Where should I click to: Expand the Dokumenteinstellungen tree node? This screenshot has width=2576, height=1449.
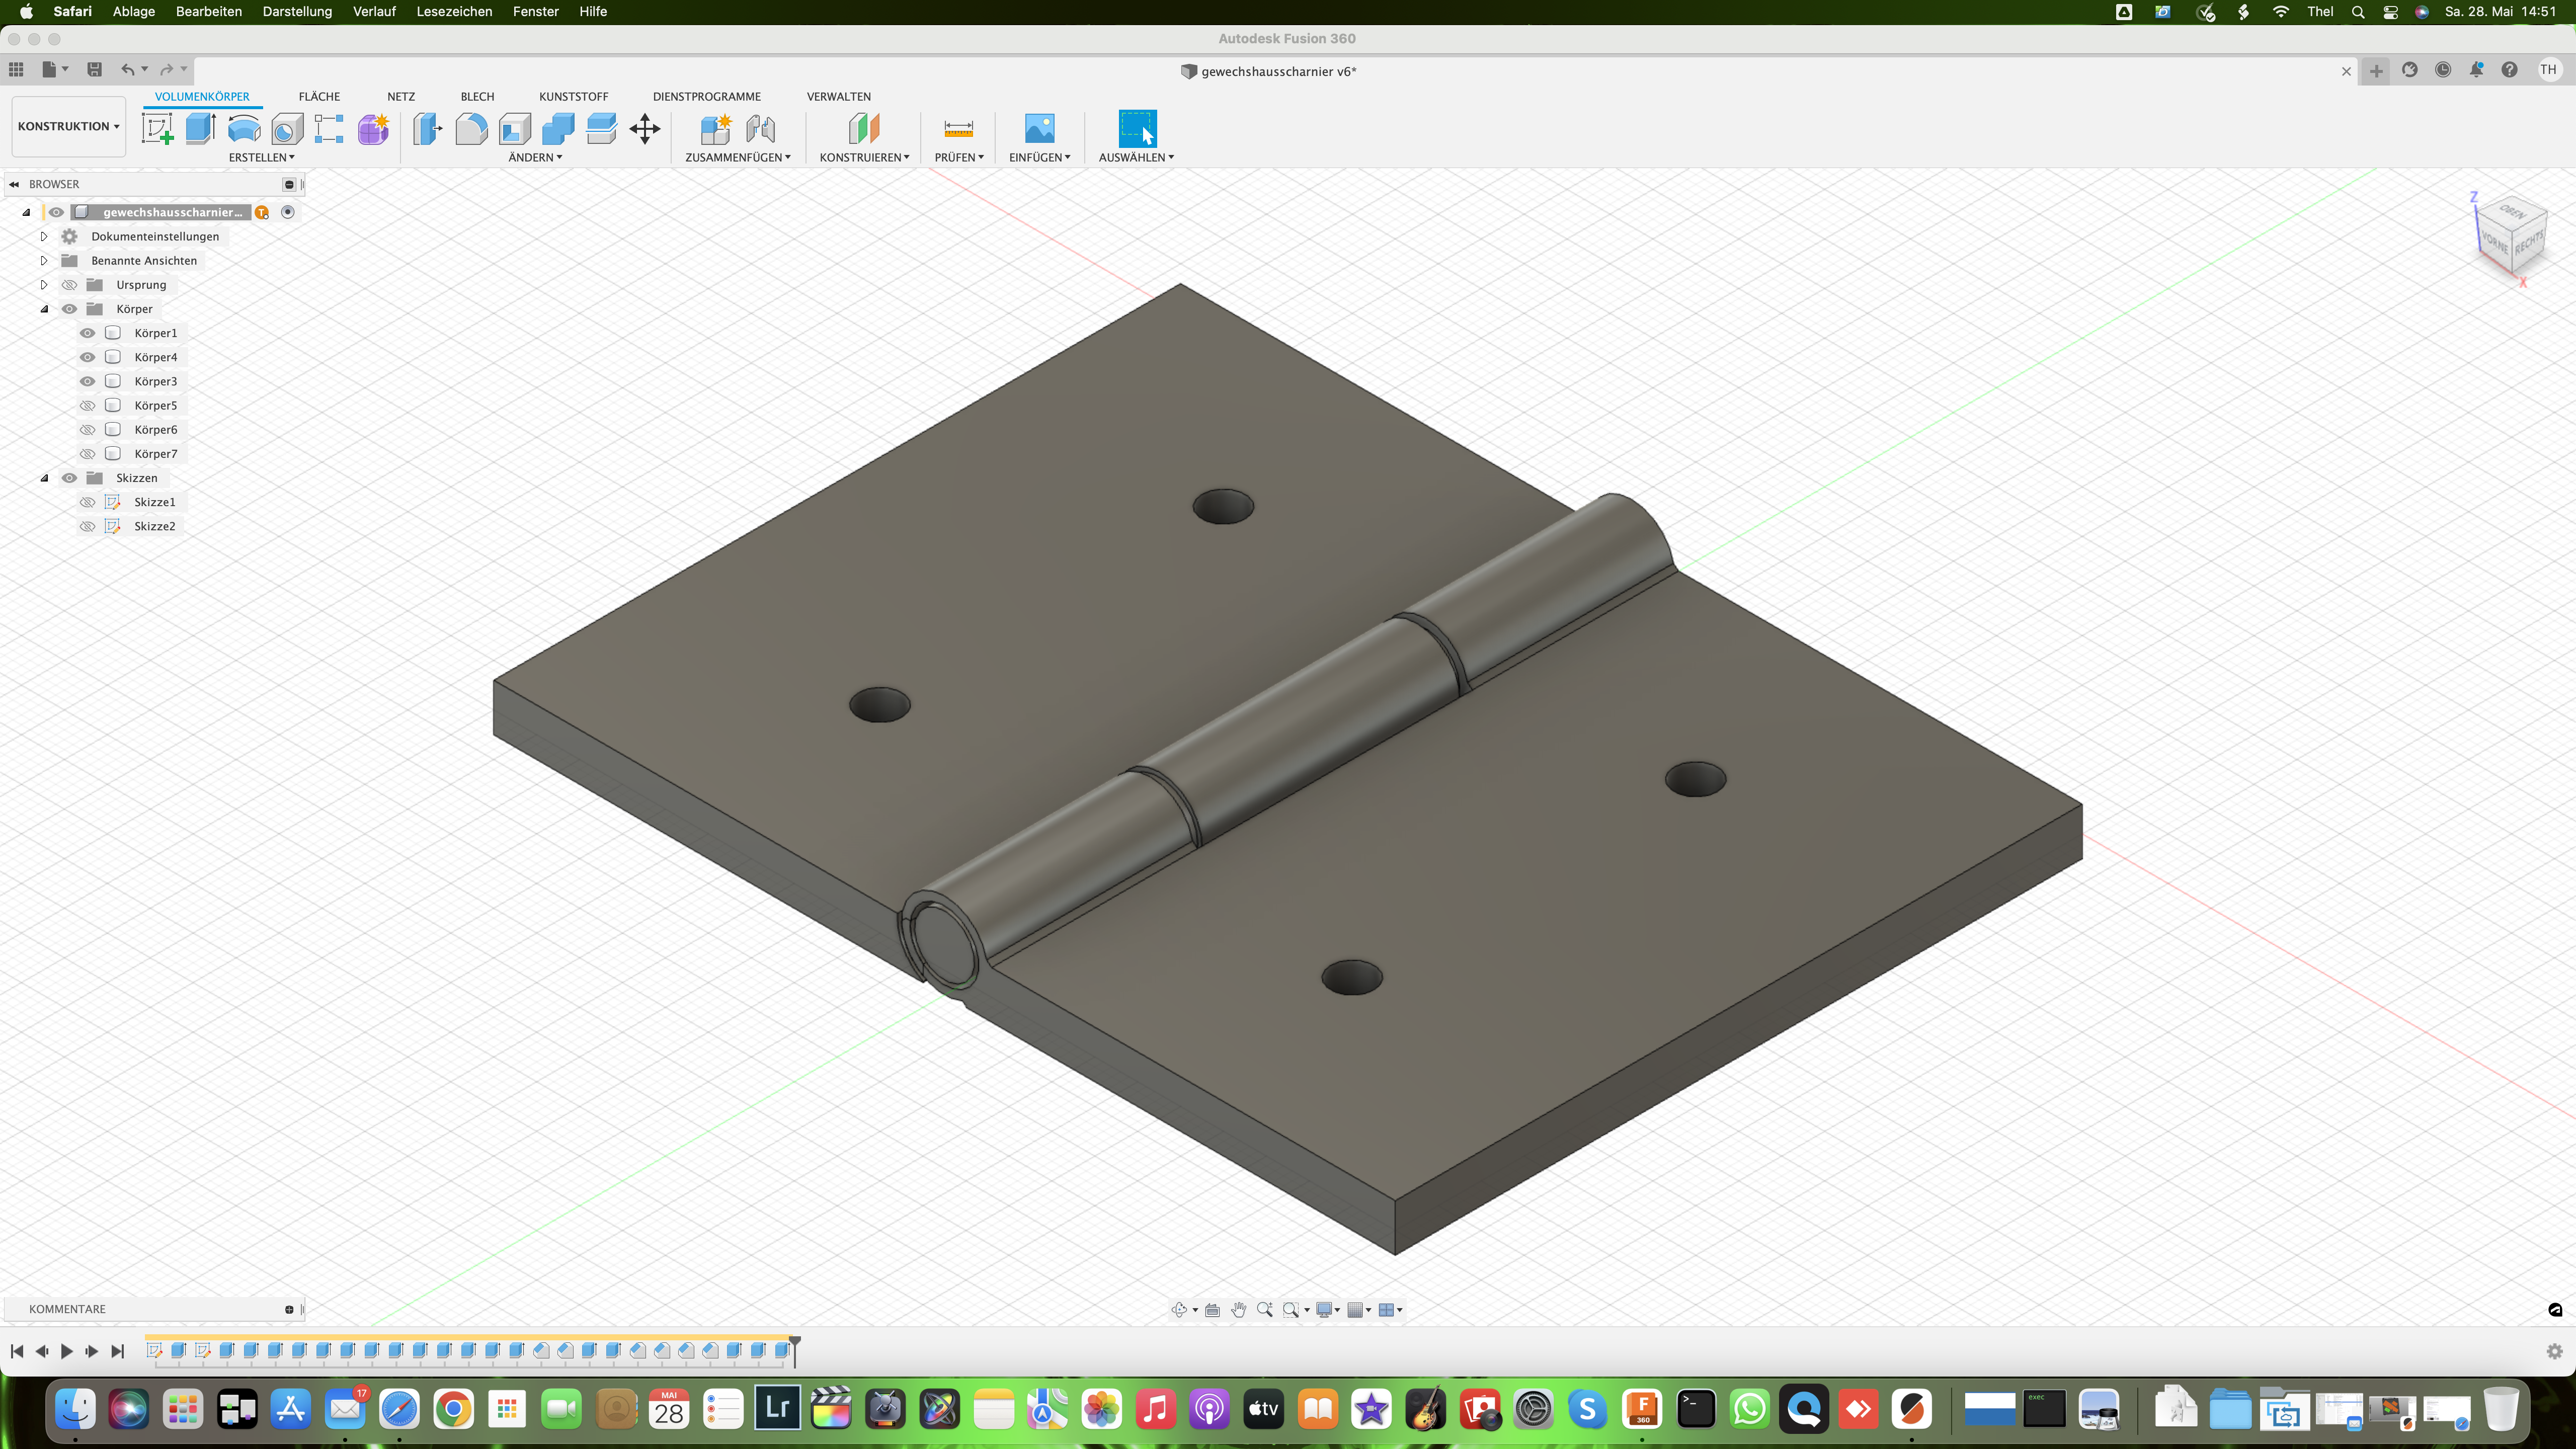[44, 236]
